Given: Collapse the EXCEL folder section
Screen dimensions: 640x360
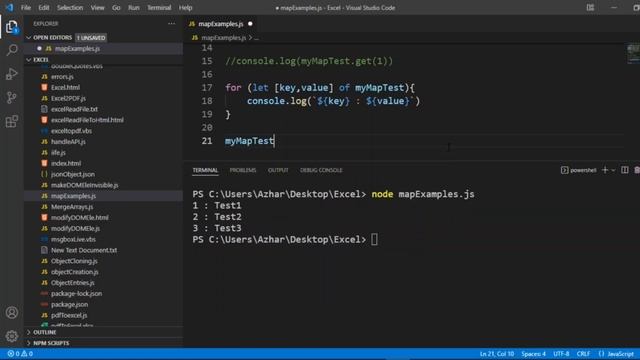Looking at the screenshot, I should point(29,60).
